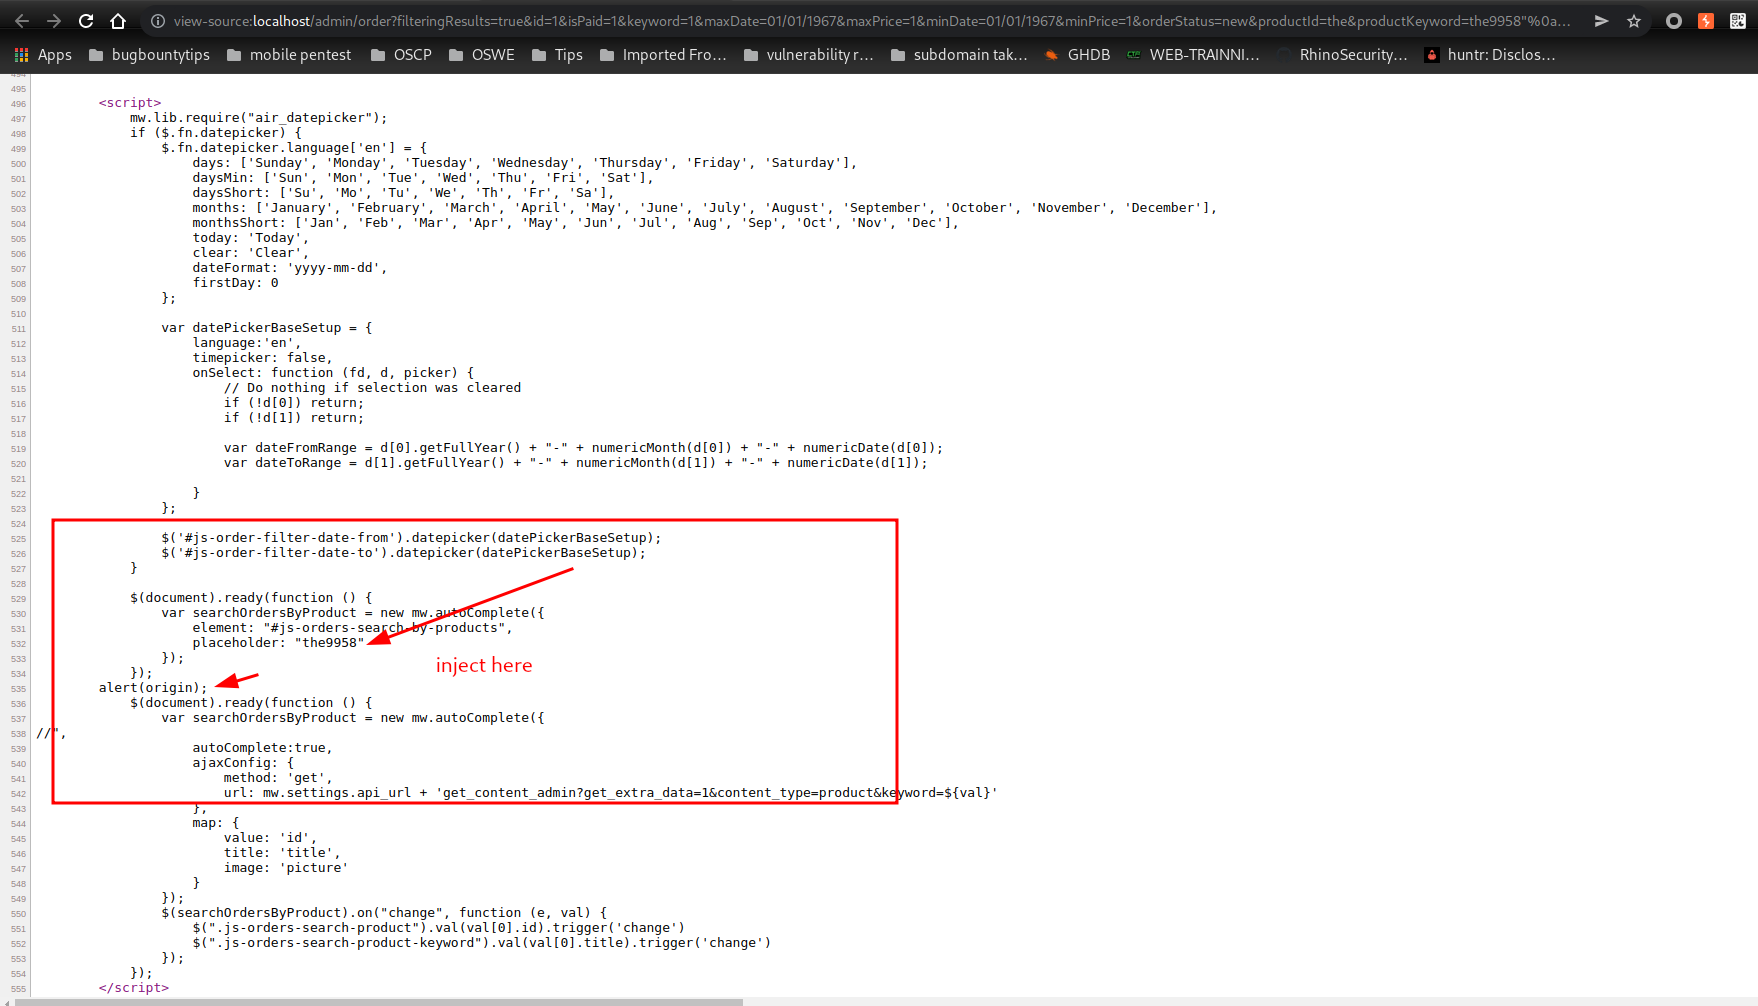Viewport: 1758px width, 1006px height.
Task: Click the url: mw.settings.api_url line
Action: tap(611, 793)
